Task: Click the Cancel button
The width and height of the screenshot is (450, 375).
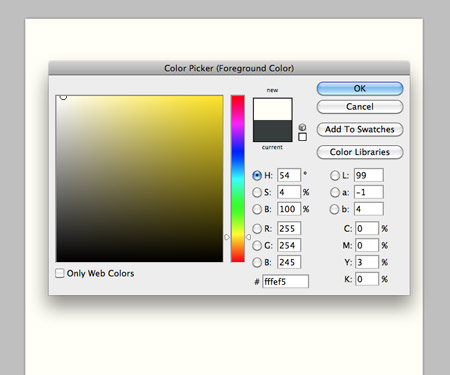Action: click(x=360, y=107)
